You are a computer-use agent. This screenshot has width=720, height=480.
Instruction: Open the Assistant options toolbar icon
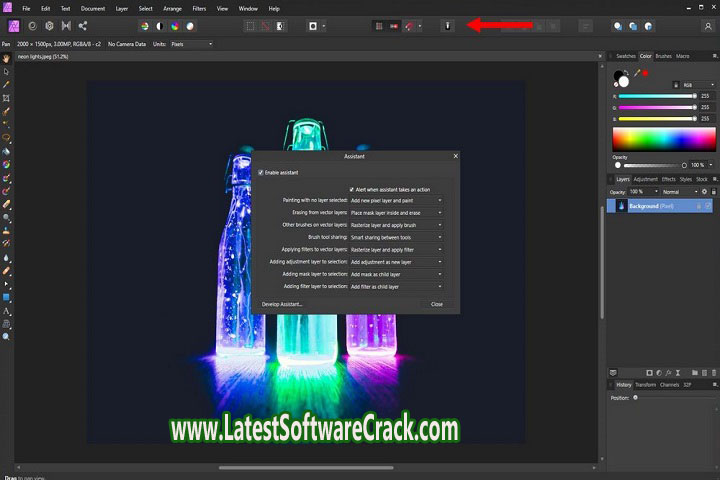click(x=448, y=26)
